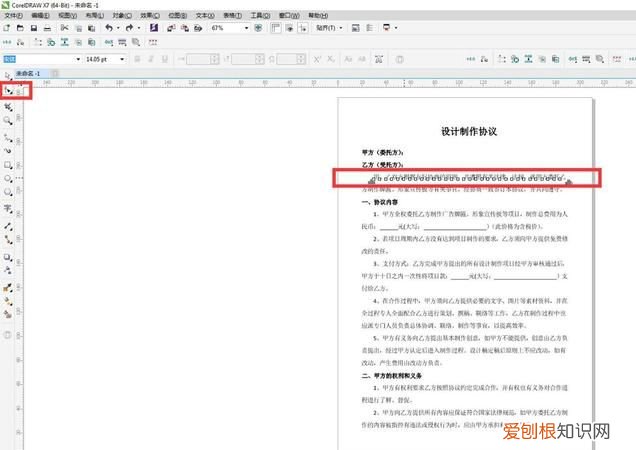This screenshot has height=450, width=636.
Task: Expand the font name list dropdown
Action: pos(78,59)
